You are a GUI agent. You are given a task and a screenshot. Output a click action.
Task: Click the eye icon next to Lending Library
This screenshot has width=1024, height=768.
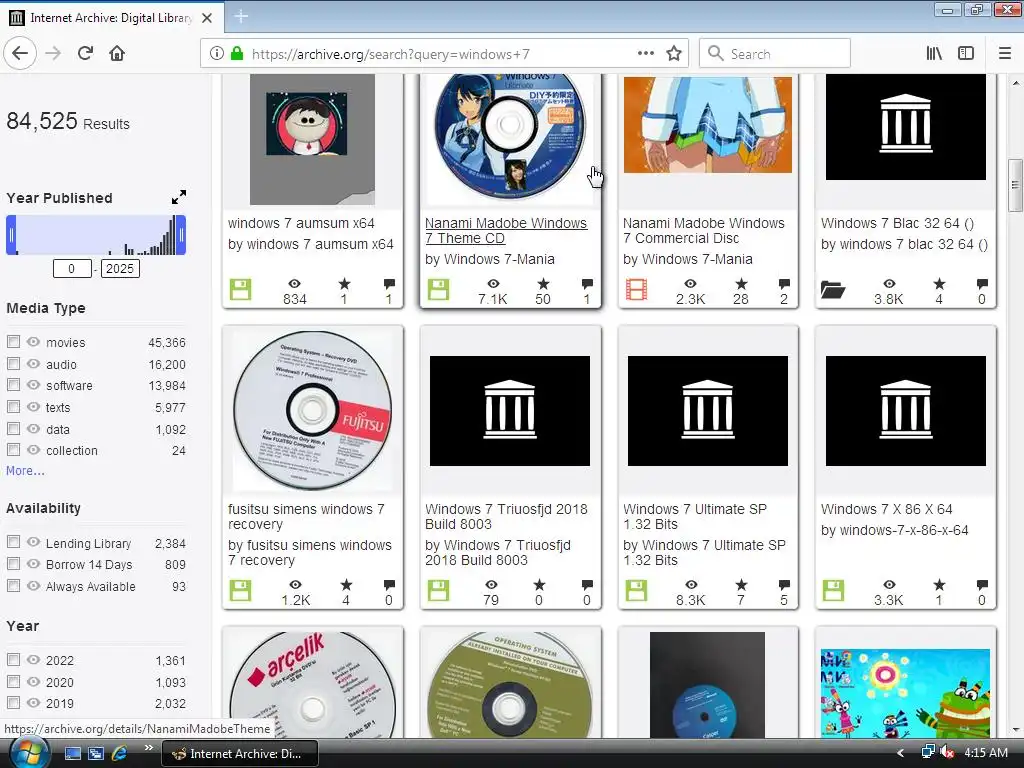click(x=33, y=542)
